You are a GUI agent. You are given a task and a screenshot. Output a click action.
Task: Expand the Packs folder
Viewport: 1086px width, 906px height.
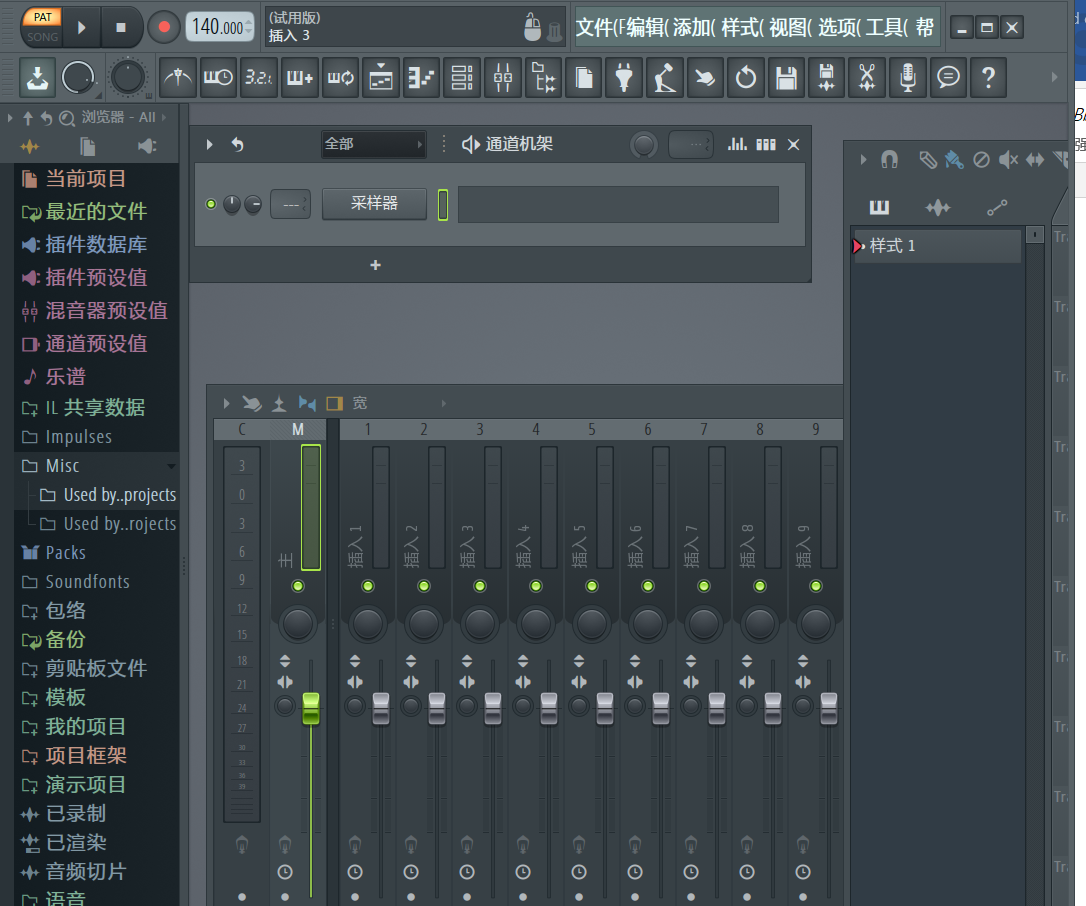click(65, 553)
